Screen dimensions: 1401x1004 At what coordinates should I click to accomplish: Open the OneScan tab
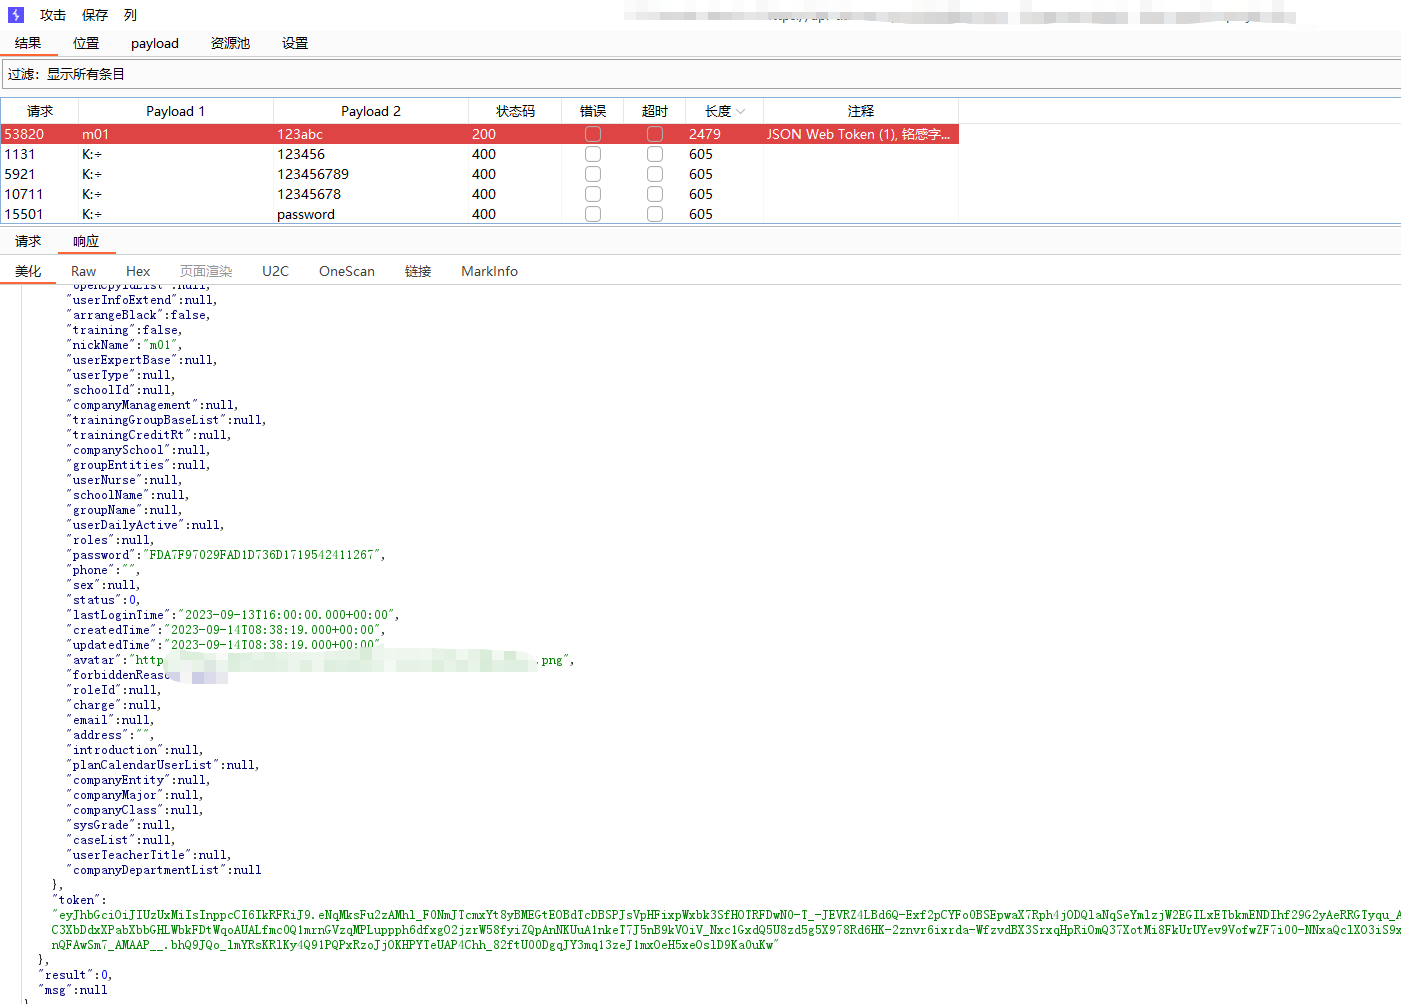(x=347, y=271)
